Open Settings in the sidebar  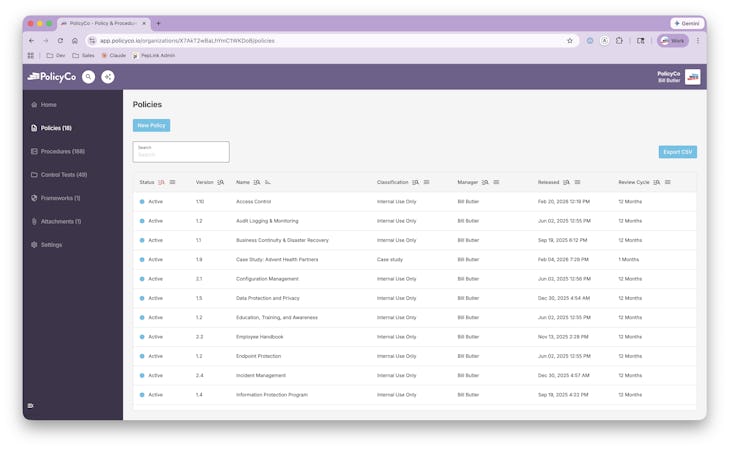coord(46,245)
